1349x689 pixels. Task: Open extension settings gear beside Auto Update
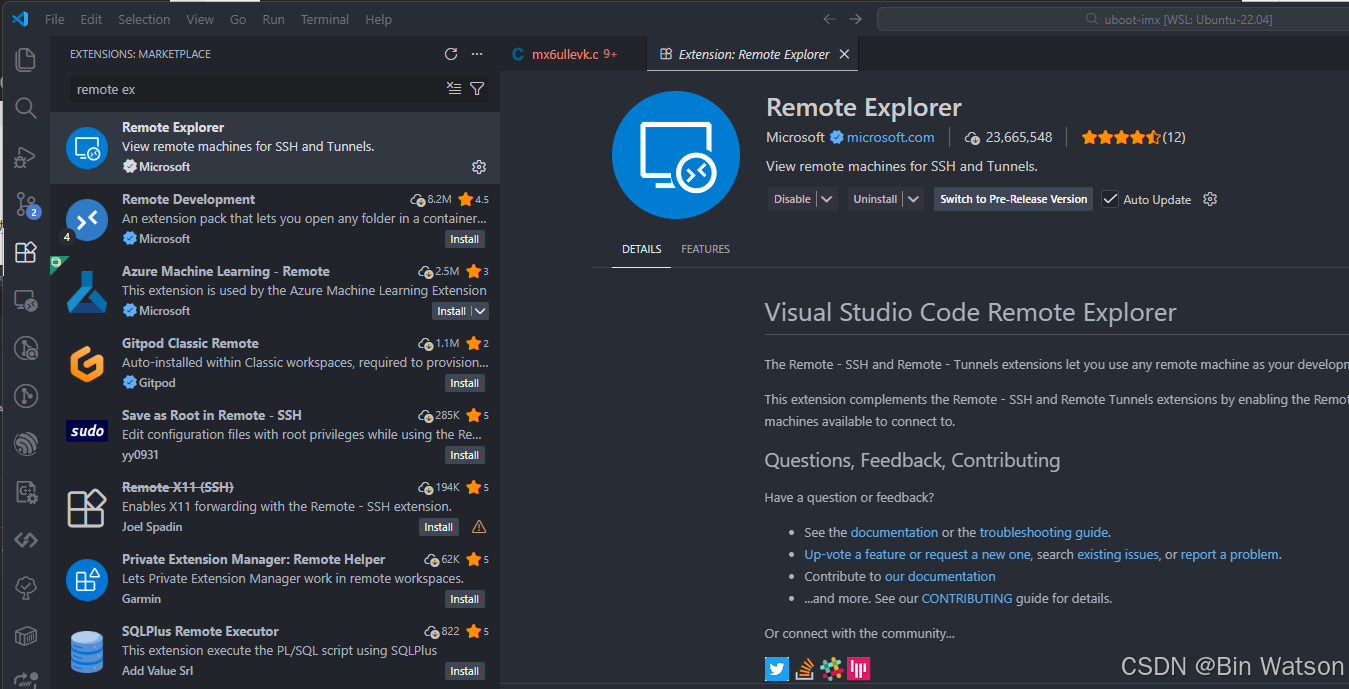click(x=1210, y=199)
